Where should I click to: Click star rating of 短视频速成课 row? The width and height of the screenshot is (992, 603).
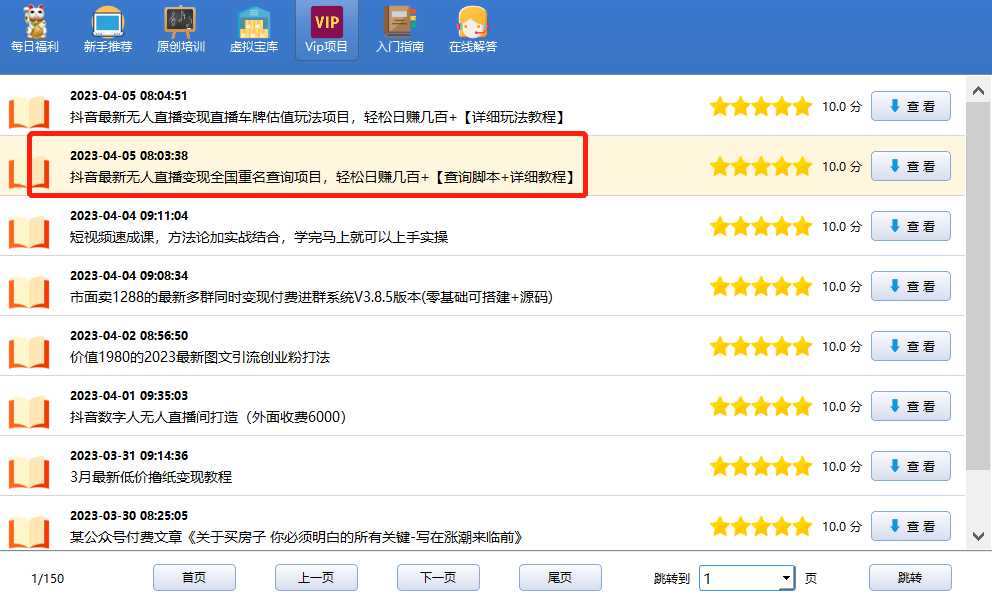coord(760,227)
